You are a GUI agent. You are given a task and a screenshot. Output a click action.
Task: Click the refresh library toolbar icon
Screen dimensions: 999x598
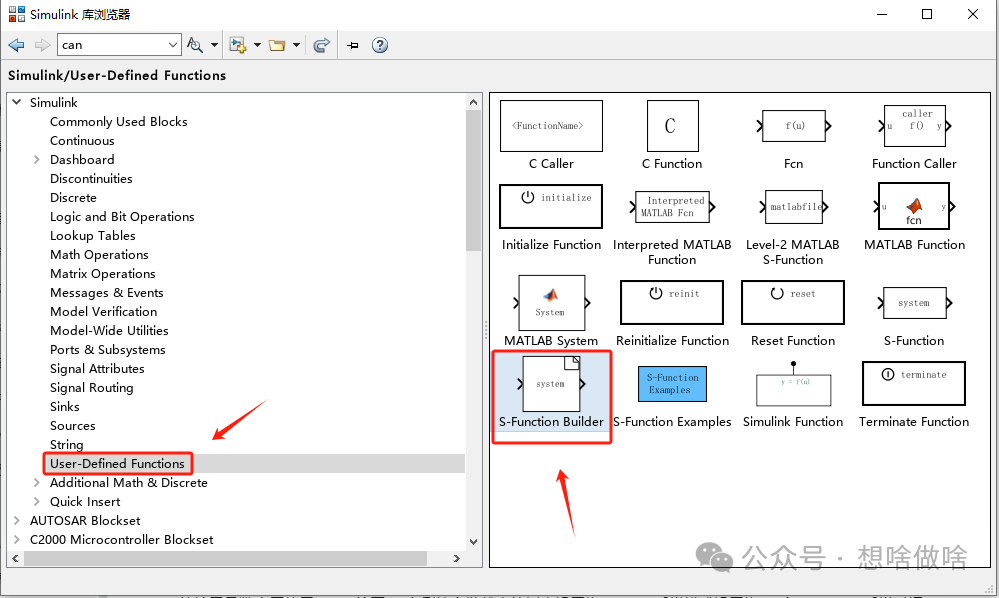click(322, 45)
